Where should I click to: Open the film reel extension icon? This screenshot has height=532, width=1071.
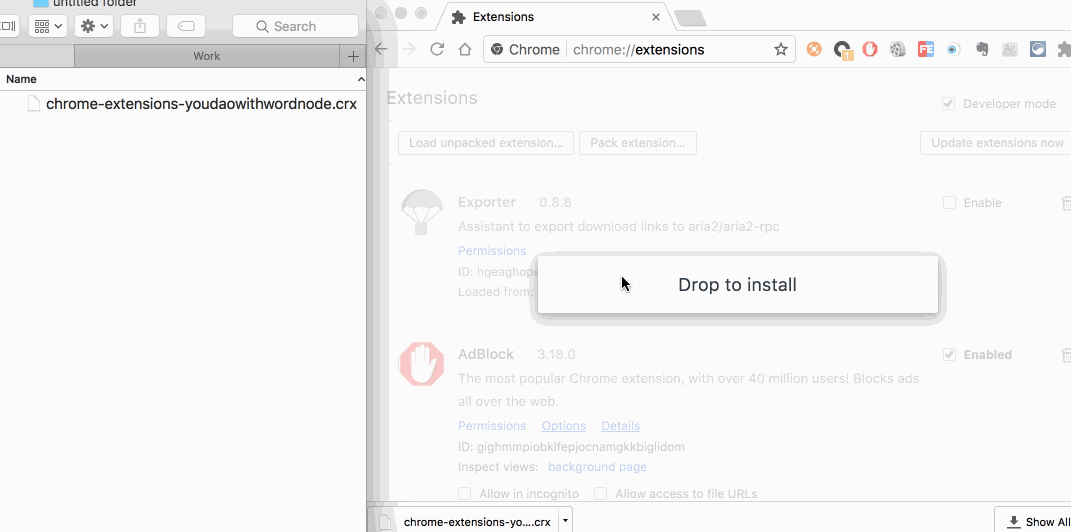(x=898, y=49)
